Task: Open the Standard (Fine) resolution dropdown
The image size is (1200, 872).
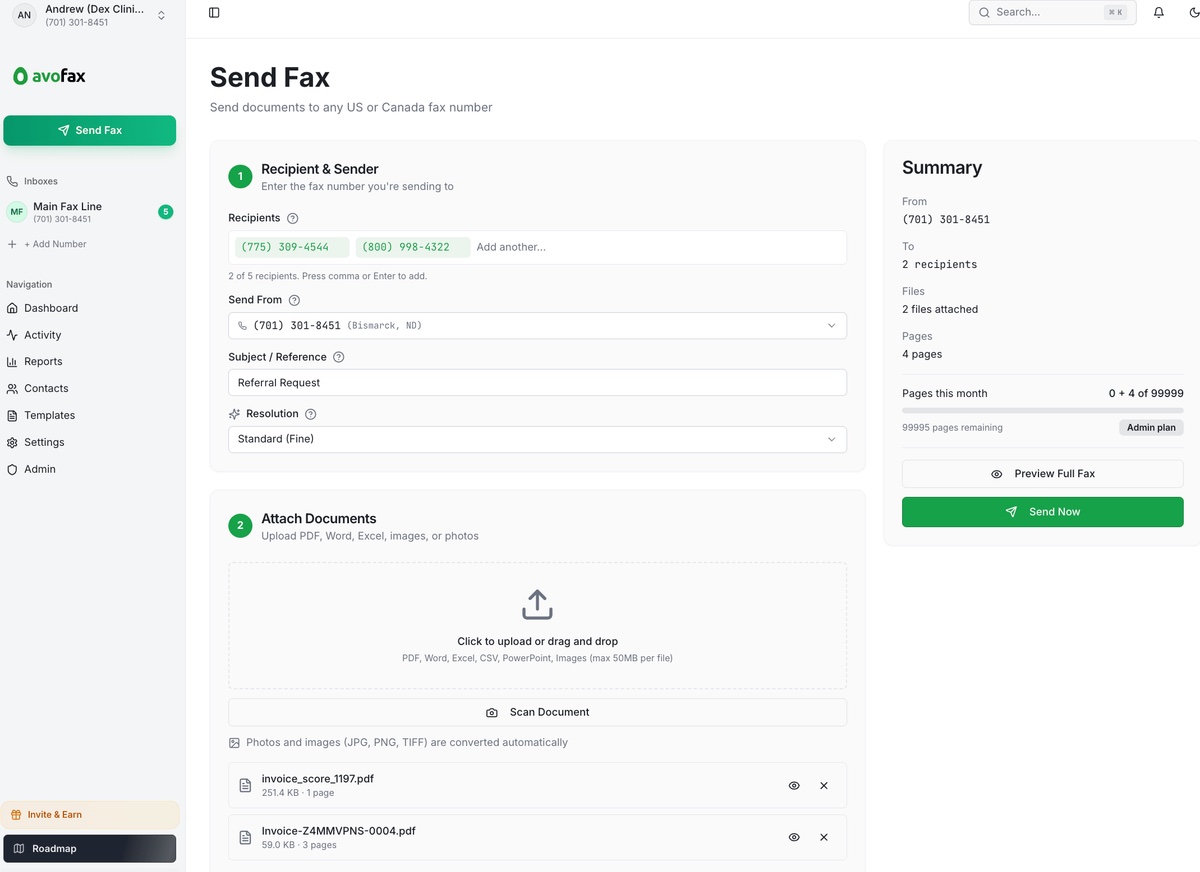Action: click(537, 439)
